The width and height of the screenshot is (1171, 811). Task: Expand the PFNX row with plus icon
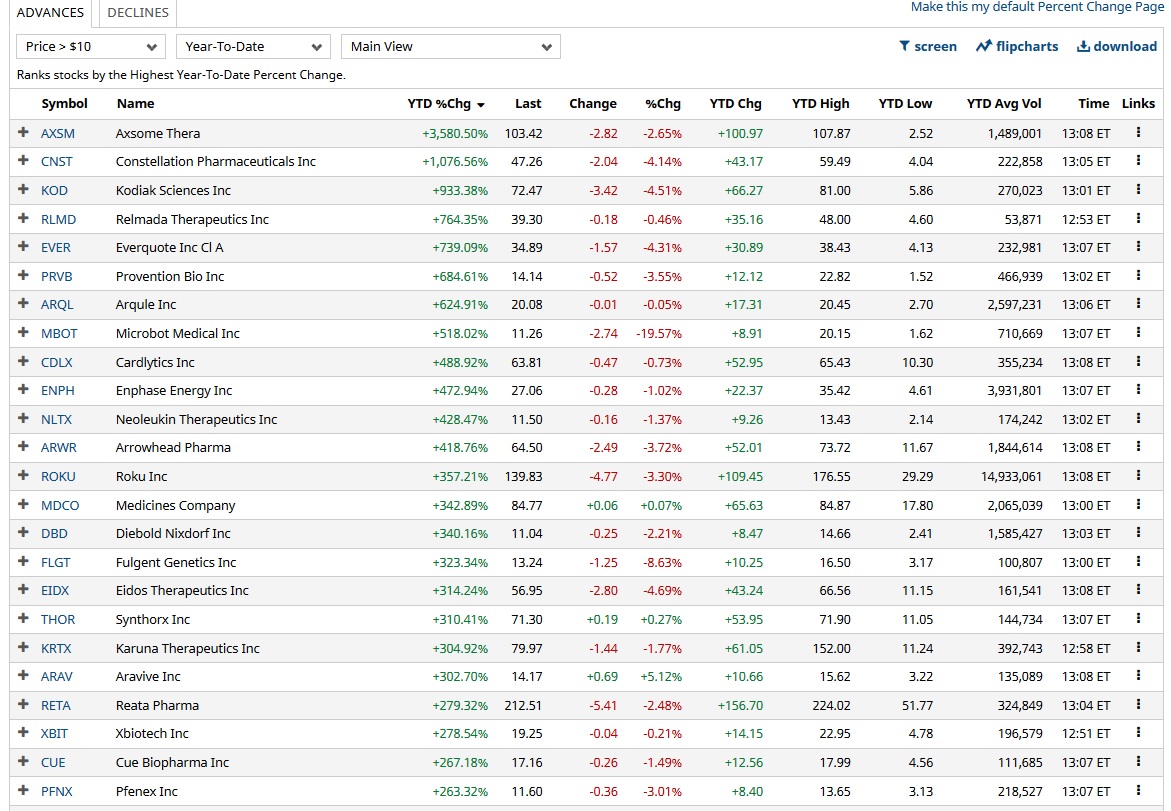coord(23,790)
